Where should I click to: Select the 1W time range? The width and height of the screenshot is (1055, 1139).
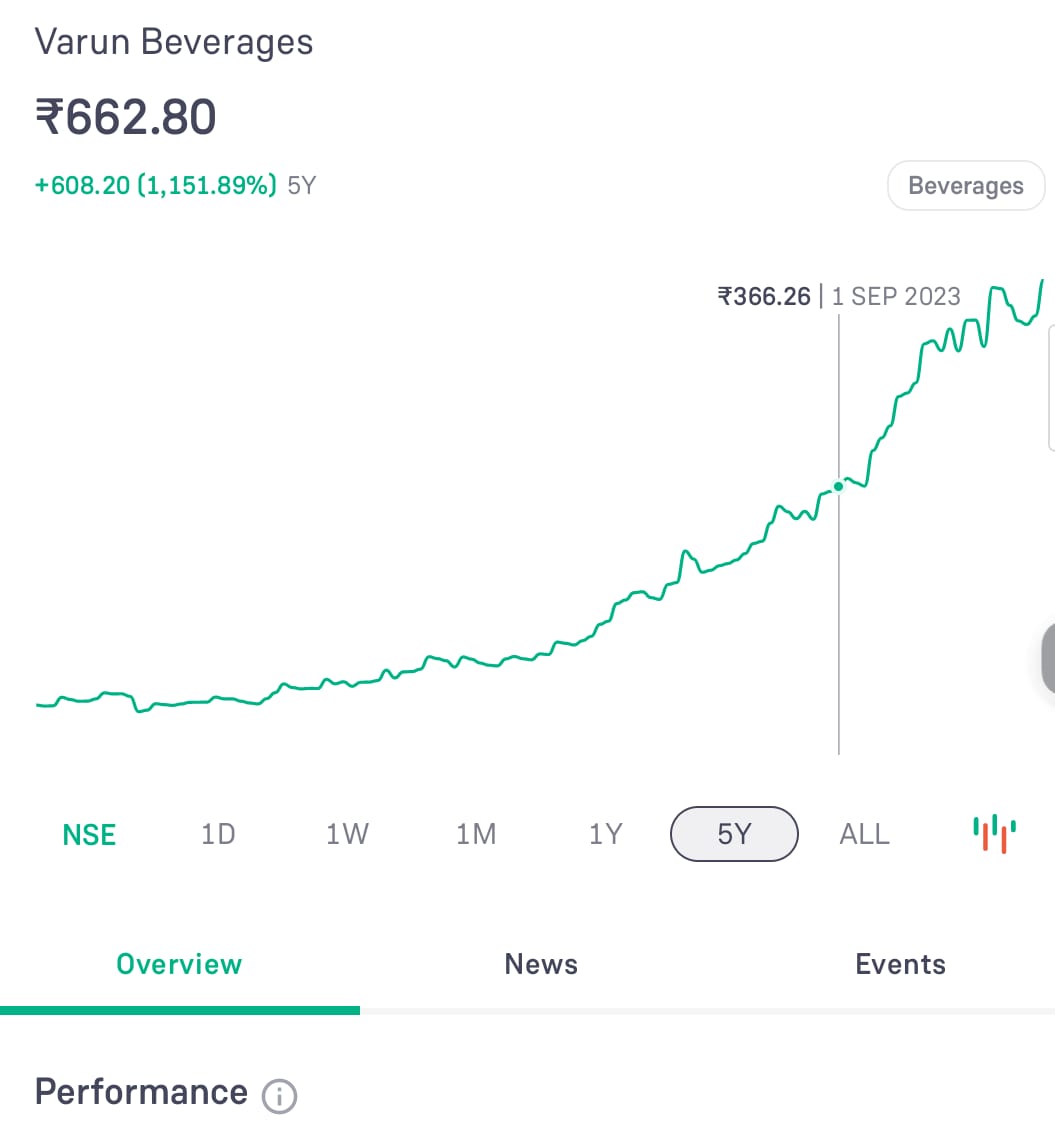(x=347, y=834)
